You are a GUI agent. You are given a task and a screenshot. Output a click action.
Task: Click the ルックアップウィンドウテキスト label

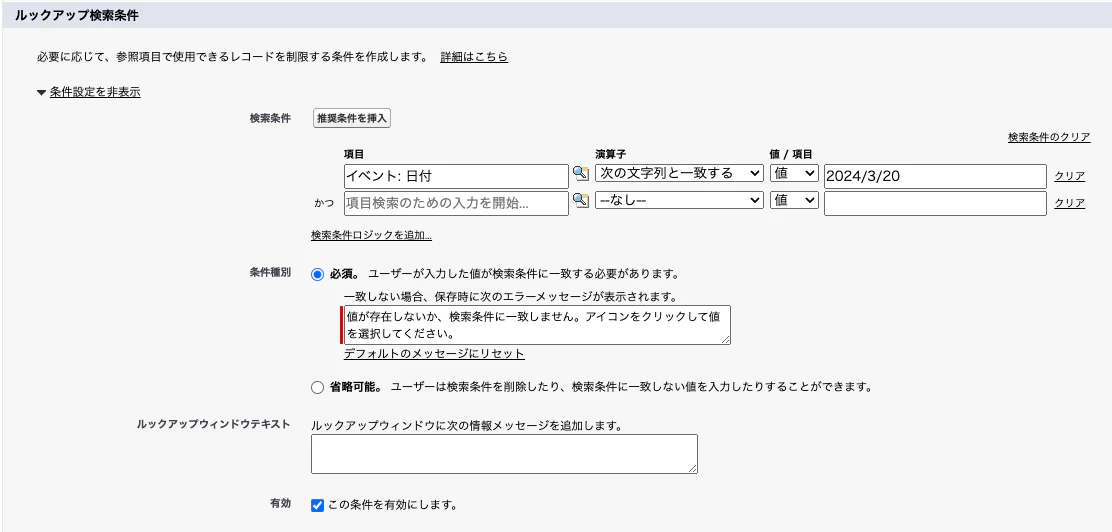(213, 423)
